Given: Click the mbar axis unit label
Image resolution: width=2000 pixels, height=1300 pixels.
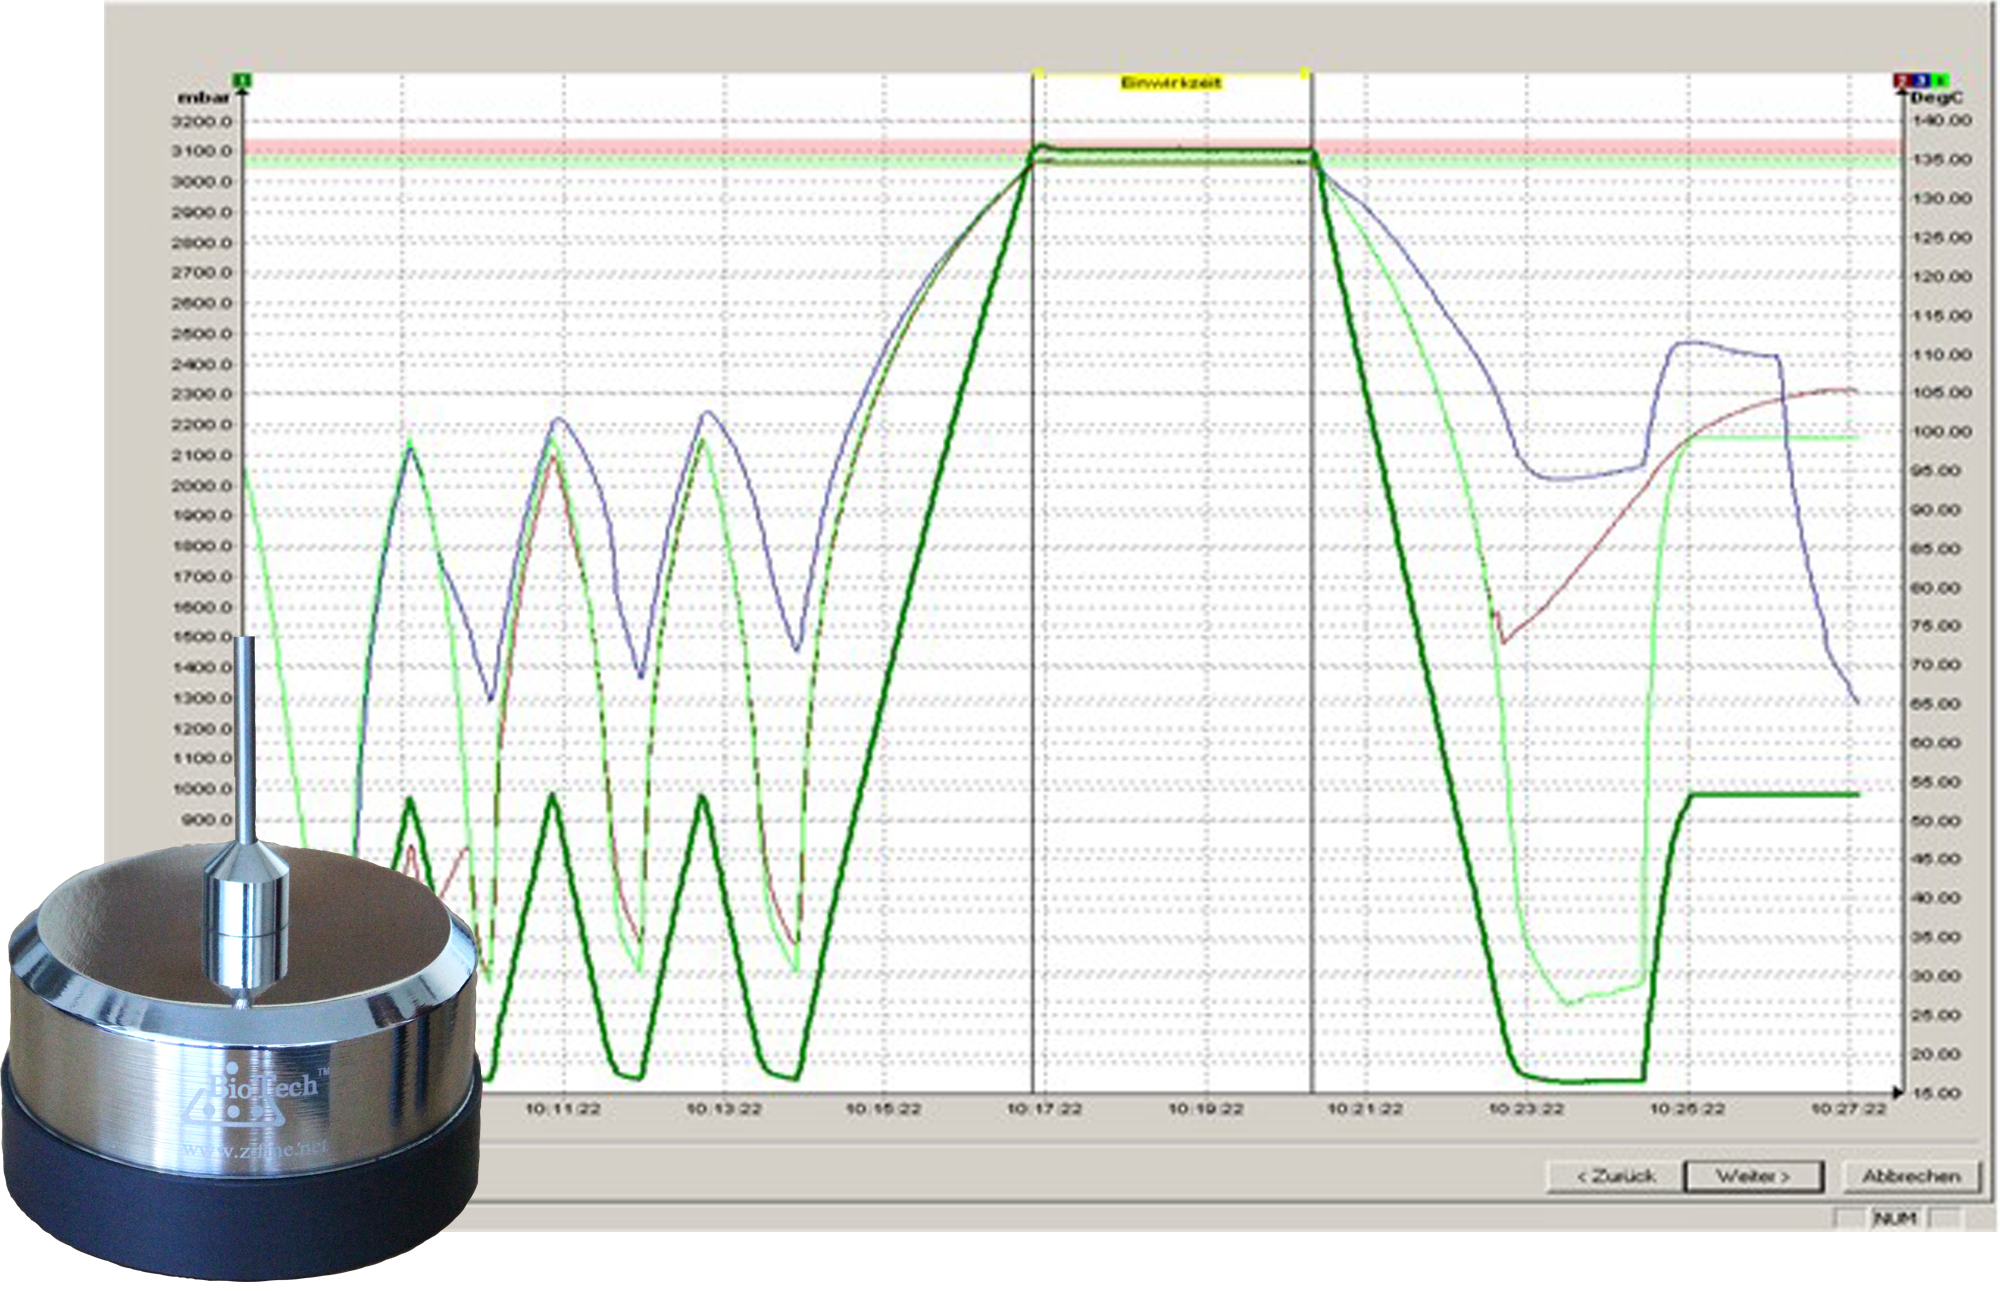Looking at the screenshot, I should (203, 98).
